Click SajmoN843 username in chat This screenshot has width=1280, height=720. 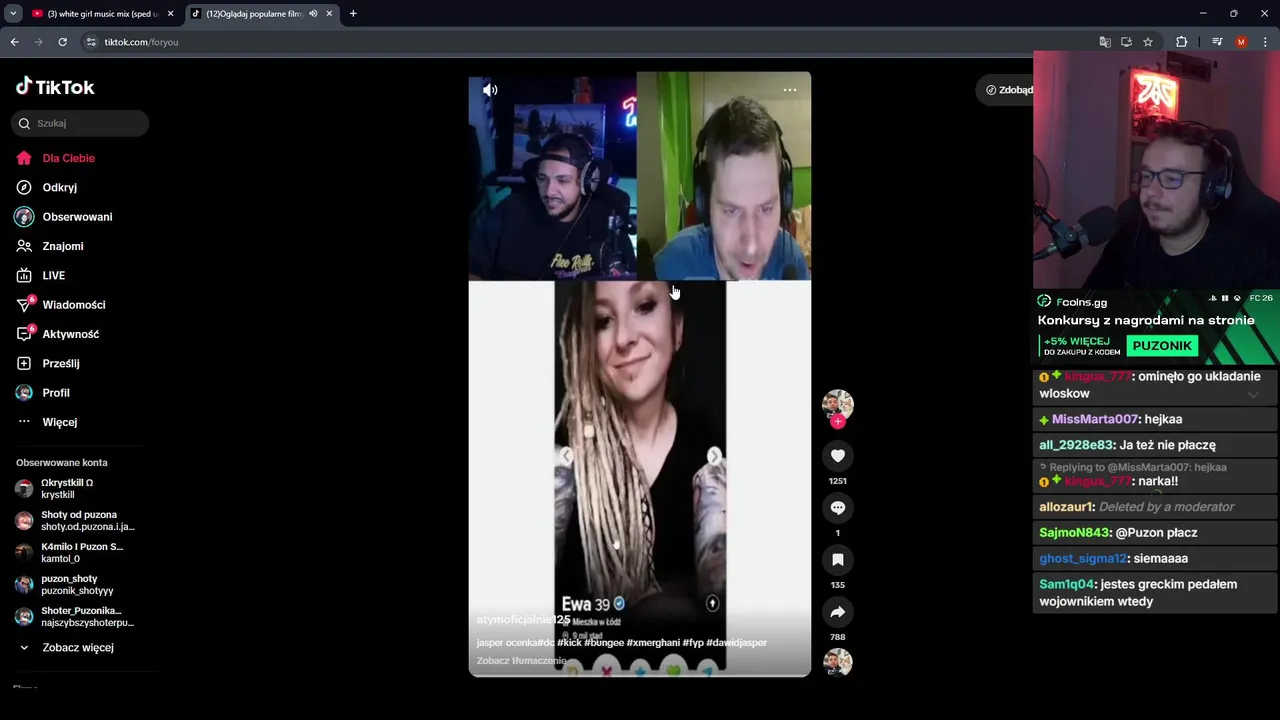pyautogui.click(x=1075, y=533)
